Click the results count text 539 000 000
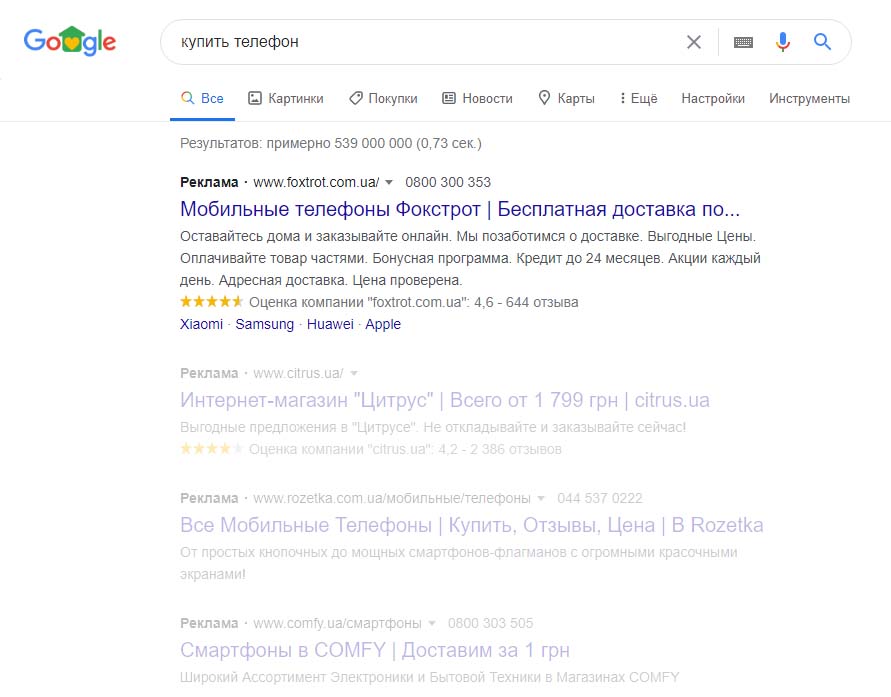891x697 pixels. [x=373, y=143]
